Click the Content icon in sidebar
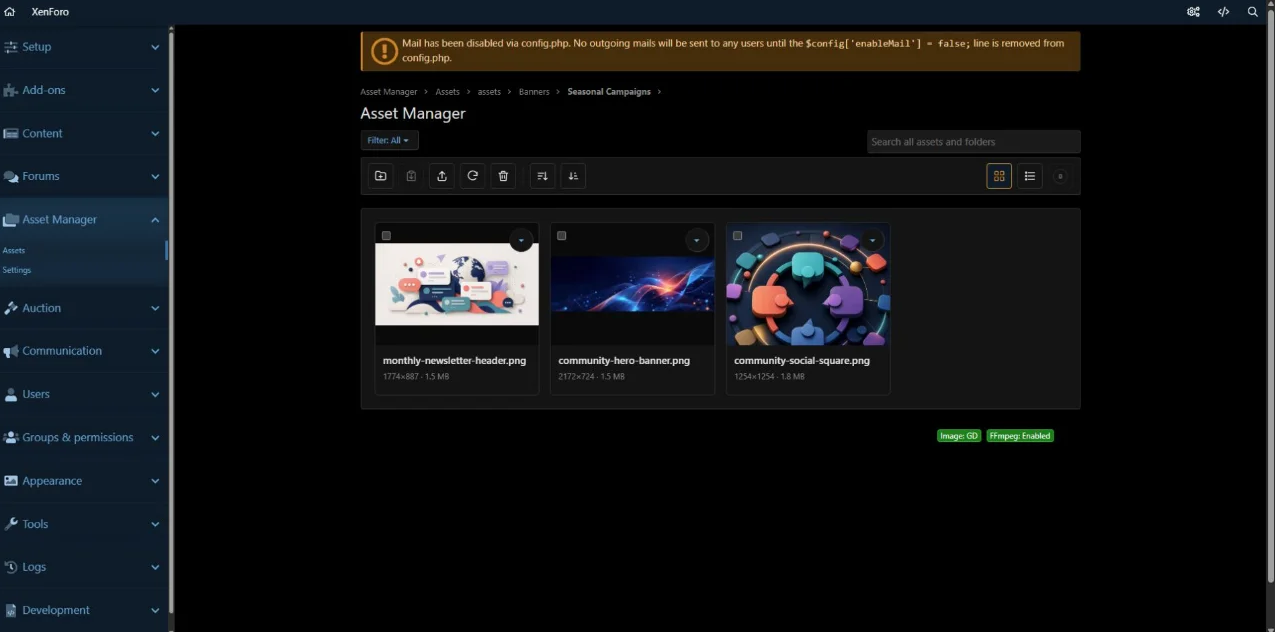 click(11, 133)
